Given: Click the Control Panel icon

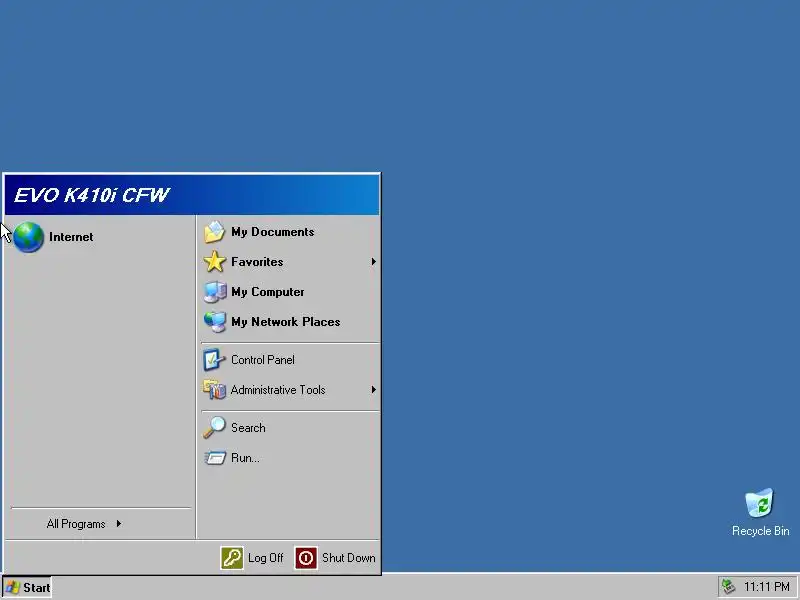Looking at the screenshot, I should (x=214, y=360).
